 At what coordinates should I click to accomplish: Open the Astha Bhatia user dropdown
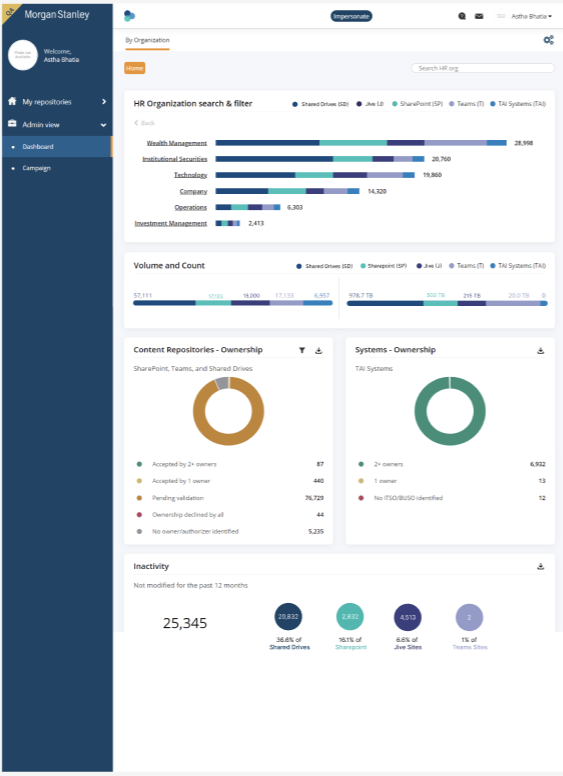point(531,16)
